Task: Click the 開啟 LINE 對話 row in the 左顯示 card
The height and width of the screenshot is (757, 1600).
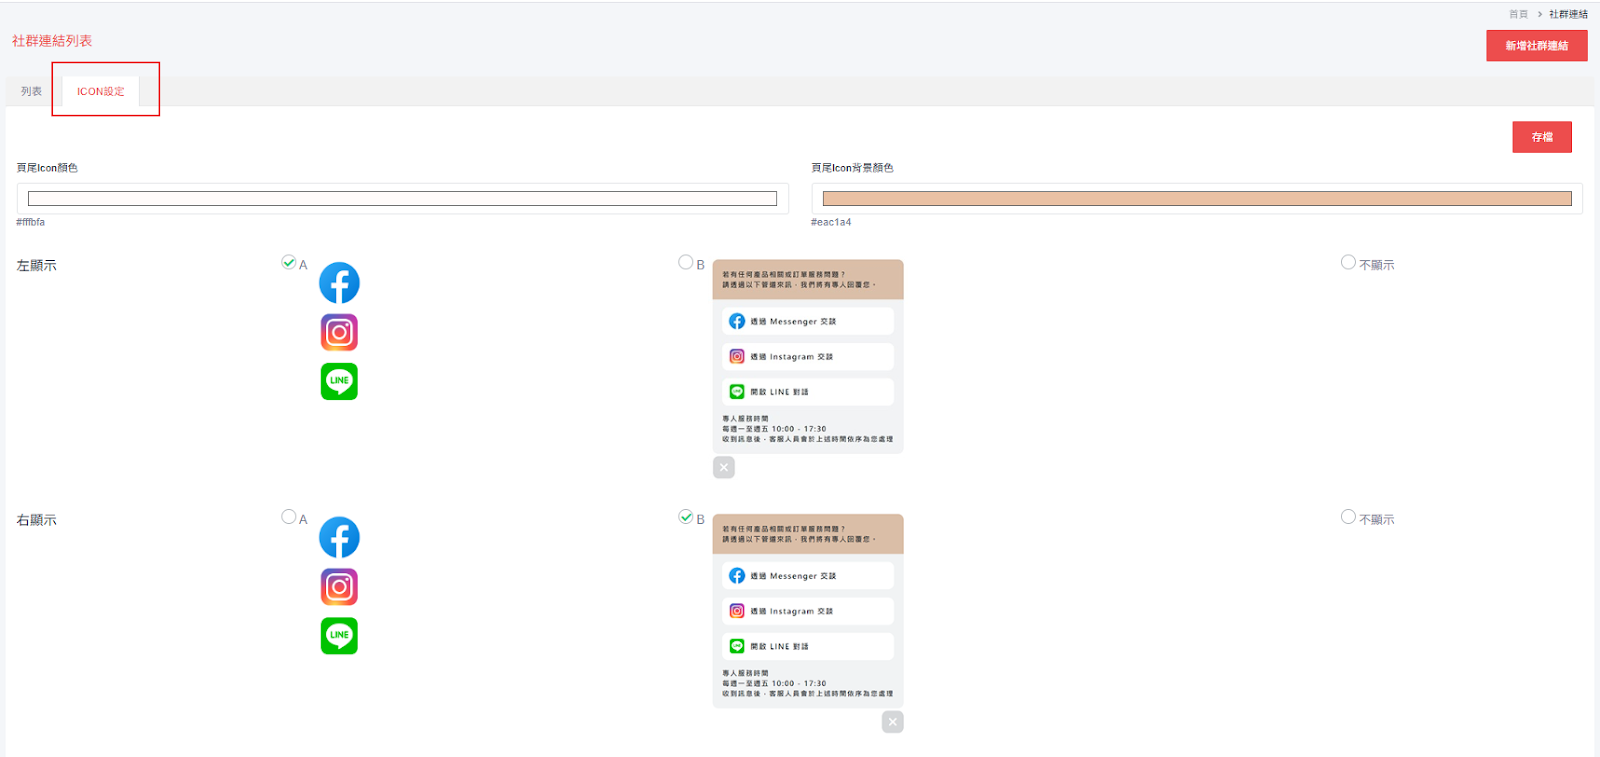Action: (808, 392)
